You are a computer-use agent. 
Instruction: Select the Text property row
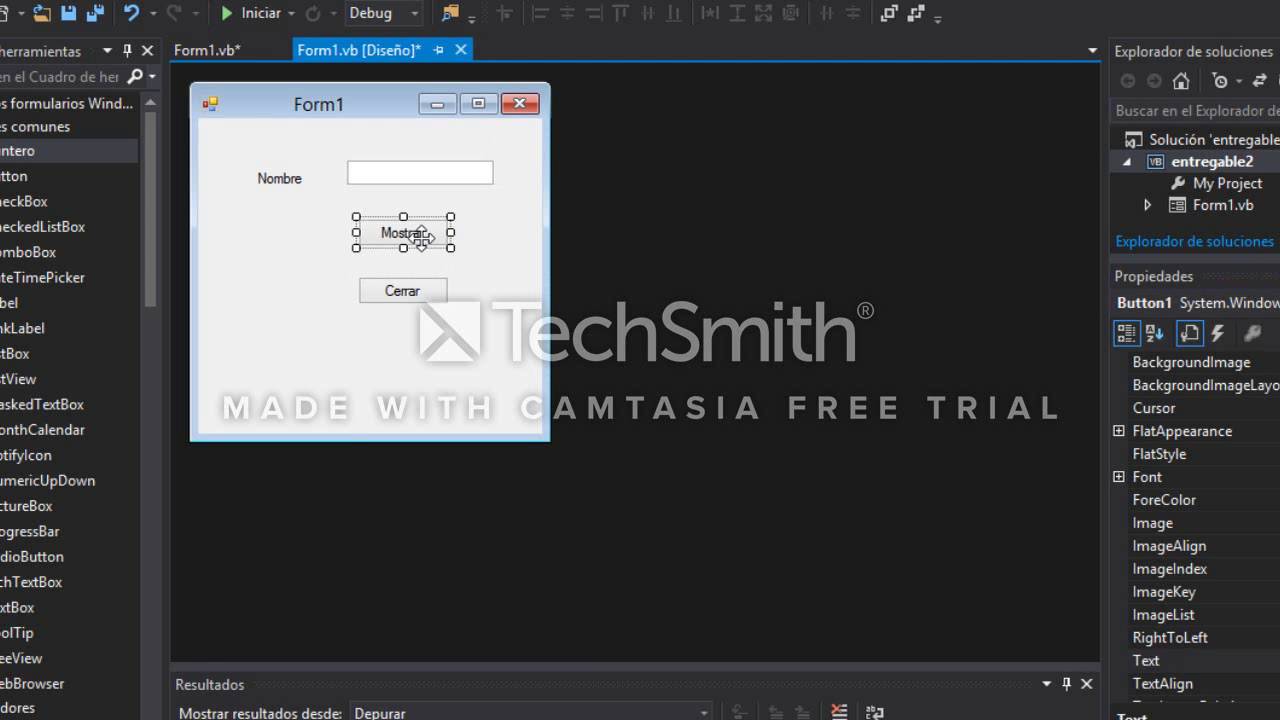tap(1196, 661)
